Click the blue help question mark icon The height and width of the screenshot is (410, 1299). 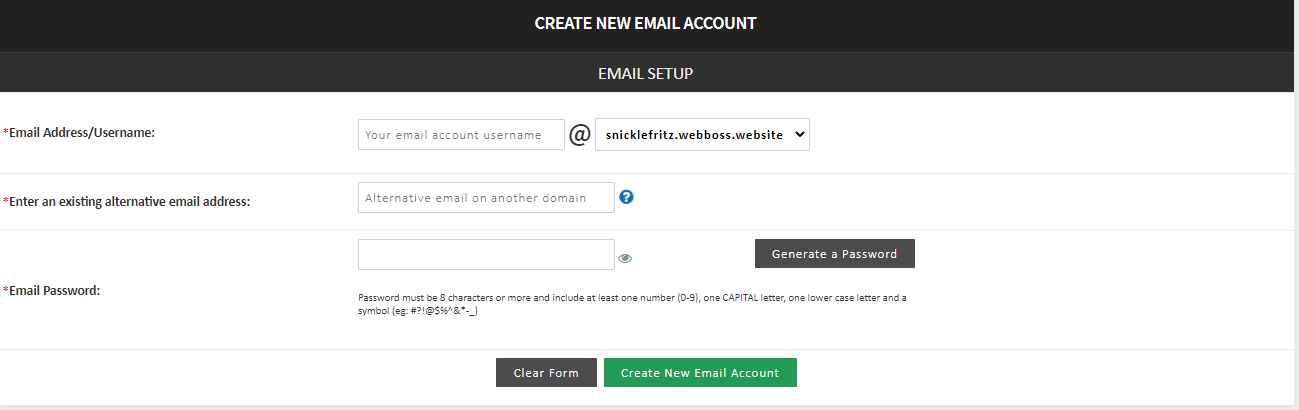point(627,197)
